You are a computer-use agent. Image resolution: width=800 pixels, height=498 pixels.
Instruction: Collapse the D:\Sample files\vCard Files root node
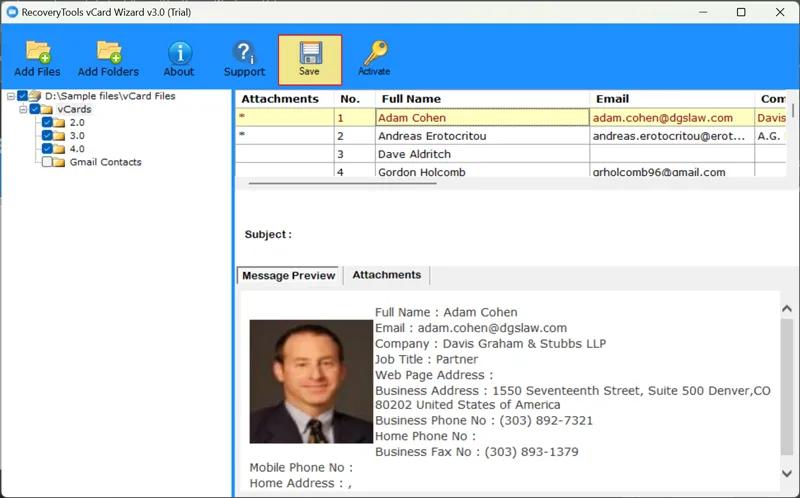pyautogui.click(x=9, y=96)
